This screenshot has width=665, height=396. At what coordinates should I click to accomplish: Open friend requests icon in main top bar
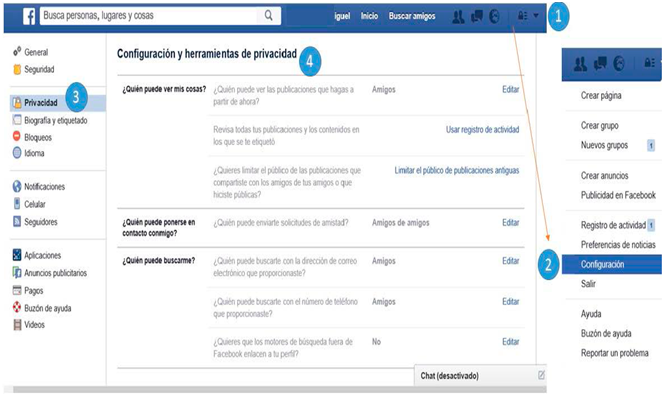(458, 17)
